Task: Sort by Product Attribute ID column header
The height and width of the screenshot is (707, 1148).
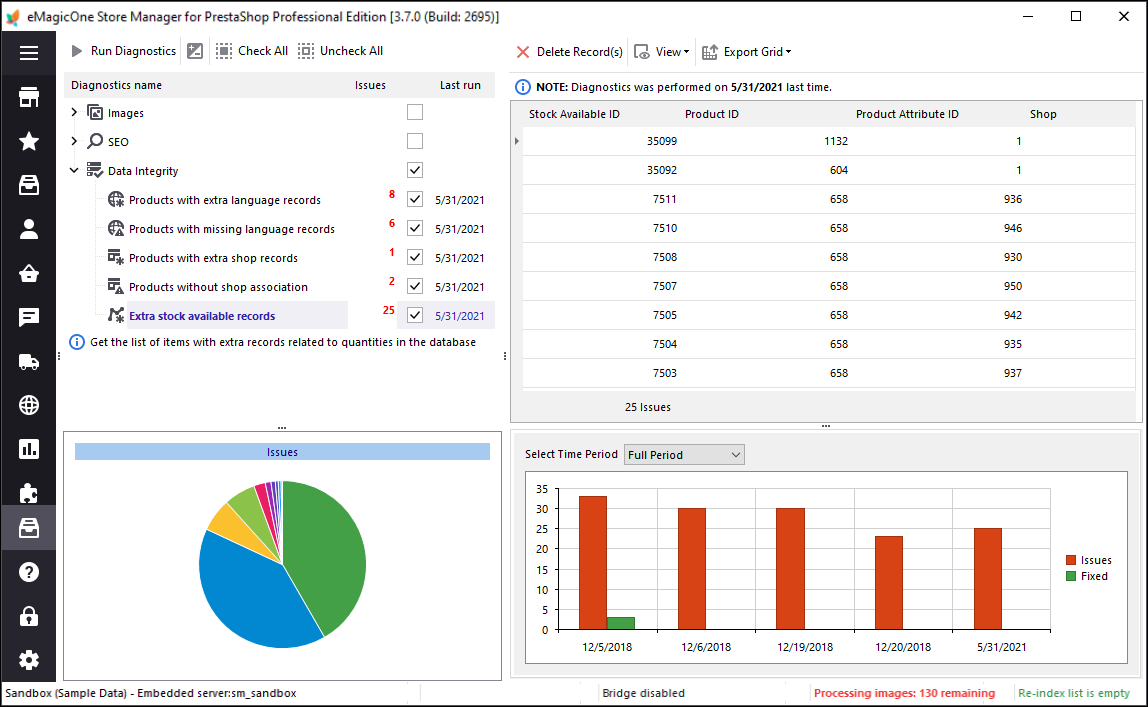Action: pos(907,114)
